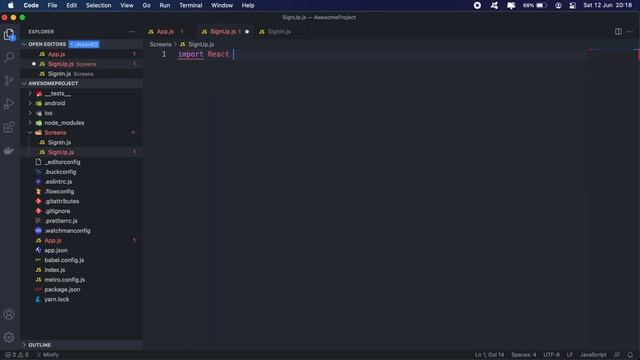Open package.json in explorer

[62, 289]
